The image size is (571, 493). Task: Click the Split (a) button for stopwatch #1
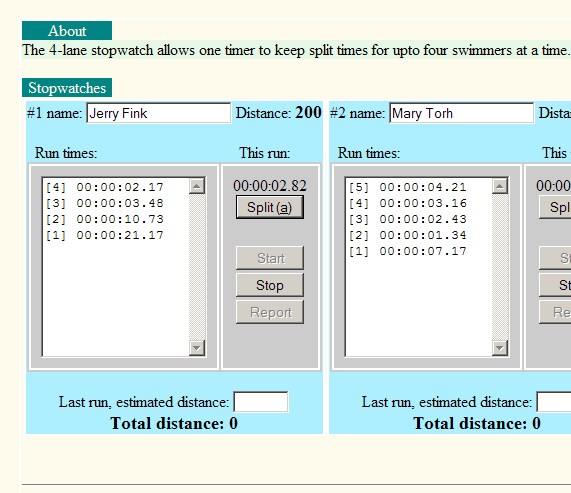pos(269,207)
